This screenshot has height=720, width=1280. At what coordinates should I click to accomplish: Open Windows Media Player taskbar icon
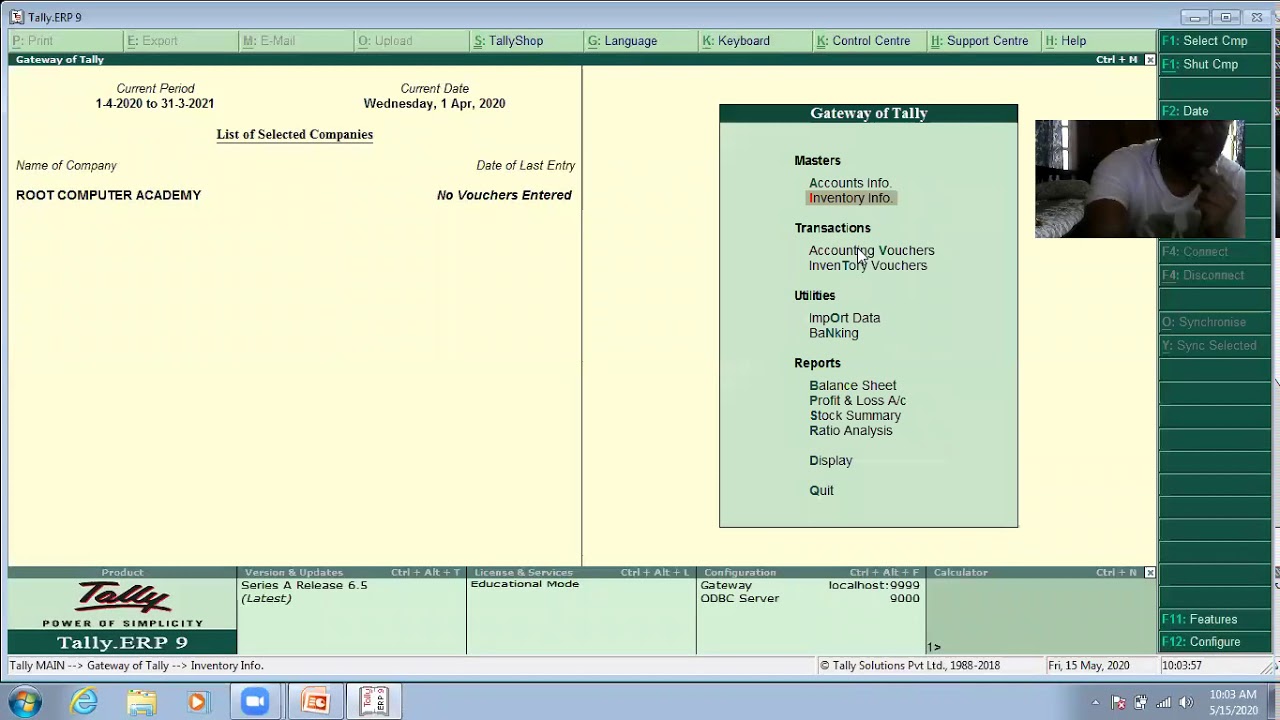197,702
